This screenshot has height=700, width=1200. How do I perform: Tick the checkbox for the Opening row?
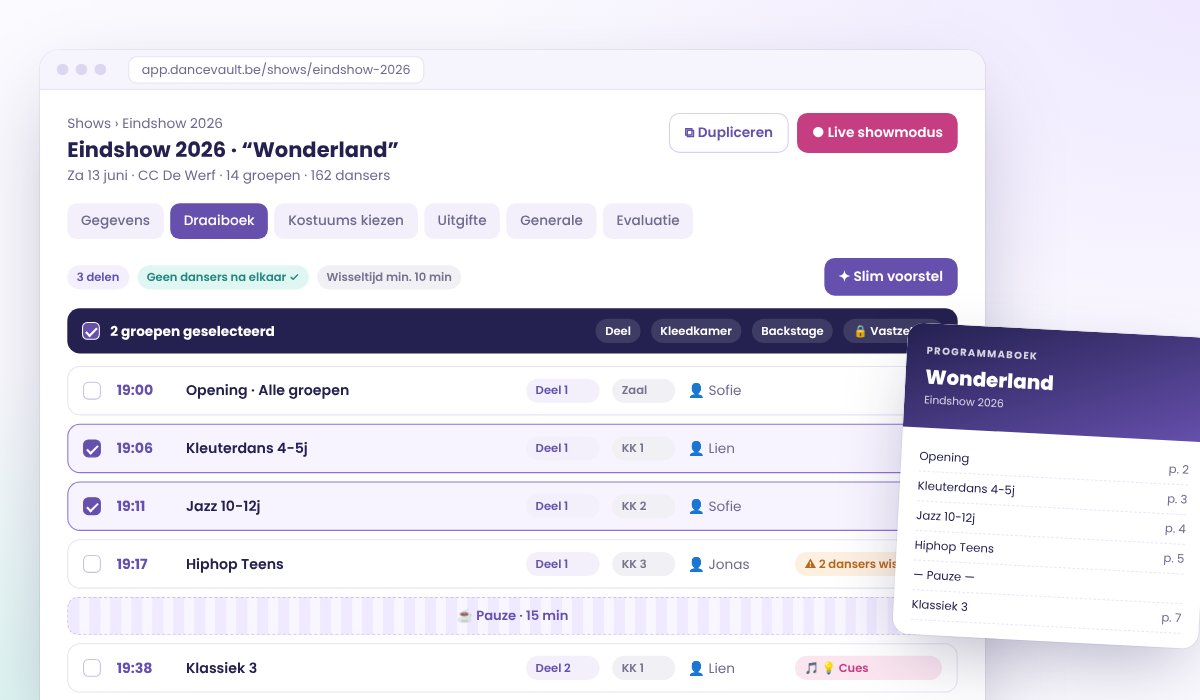92,391
